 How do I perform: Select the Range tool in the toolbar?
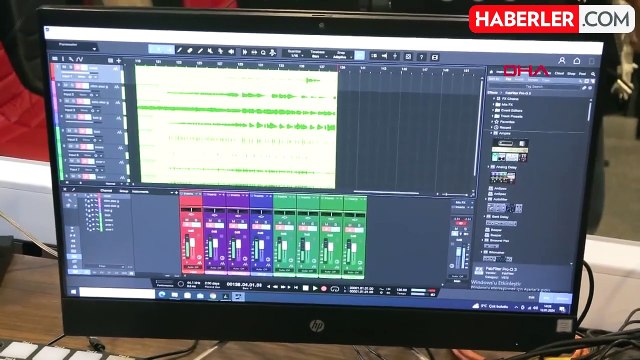click(x=169, y=50)
